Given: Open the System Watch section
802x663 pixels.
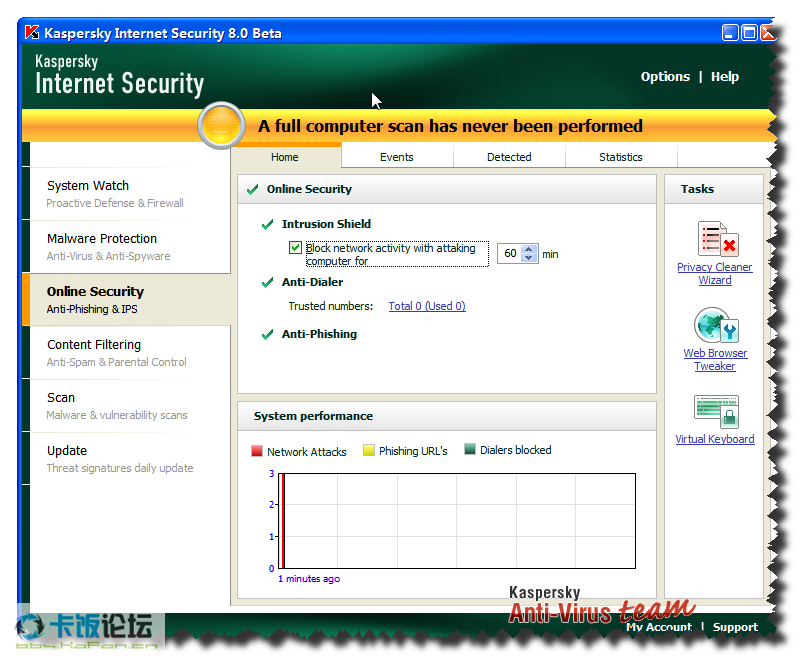Looking at the screenshot, I should (x=130, y=194).
